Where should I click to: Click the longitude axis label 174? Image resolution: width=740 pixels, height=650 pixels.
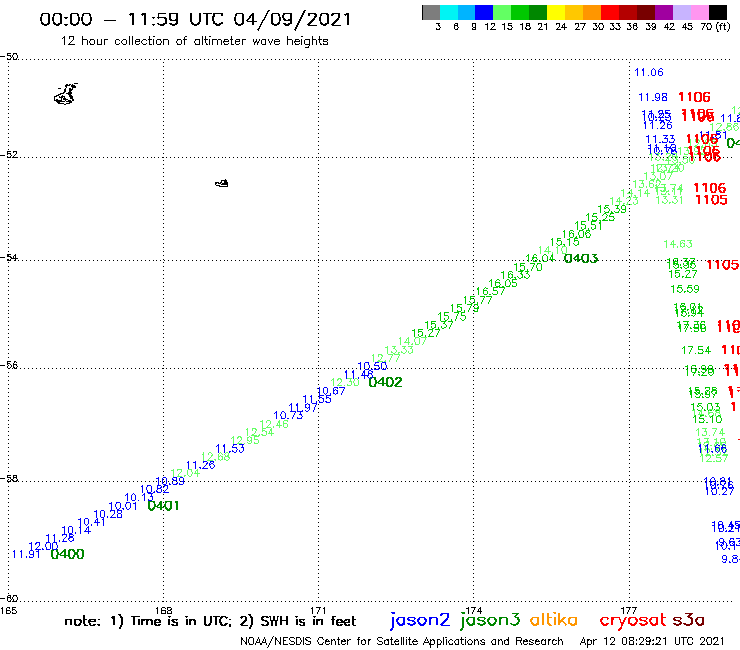(473, 610)
